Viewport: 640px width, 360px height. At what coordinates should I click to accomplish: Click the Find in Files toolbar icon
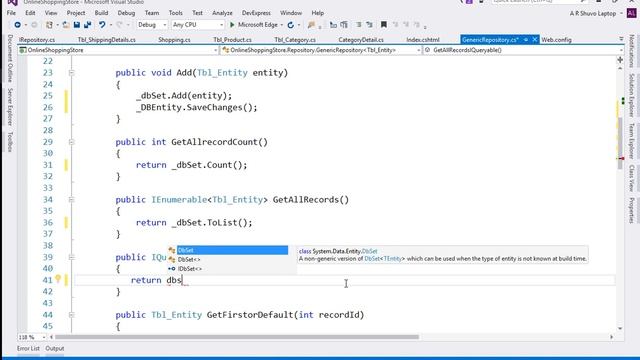(x=312, y=25)
